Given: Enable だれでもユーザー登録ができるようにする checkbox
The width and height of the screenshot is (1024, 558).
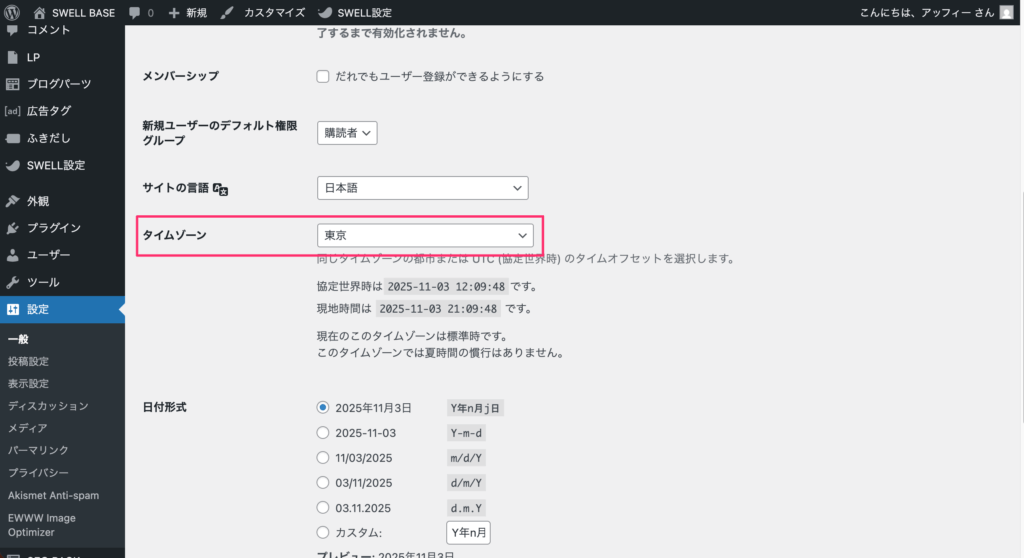Looking at the screenshot, I should tap(323, 76).
